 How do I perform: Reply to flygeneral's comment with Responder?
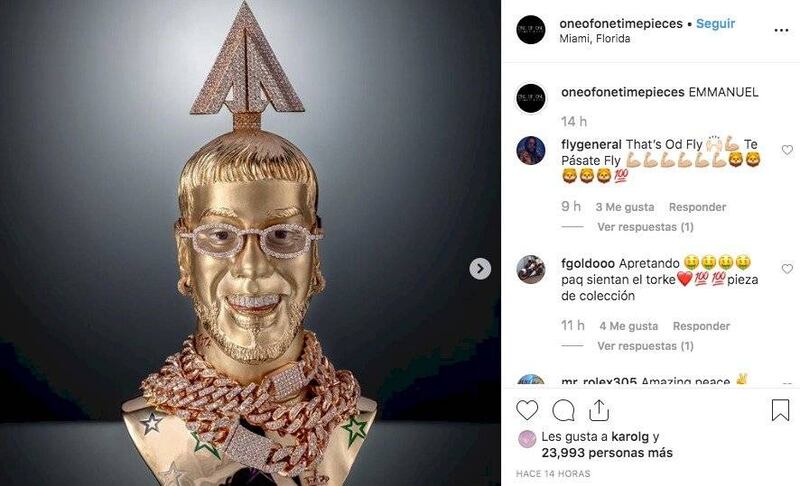(697, 207)
